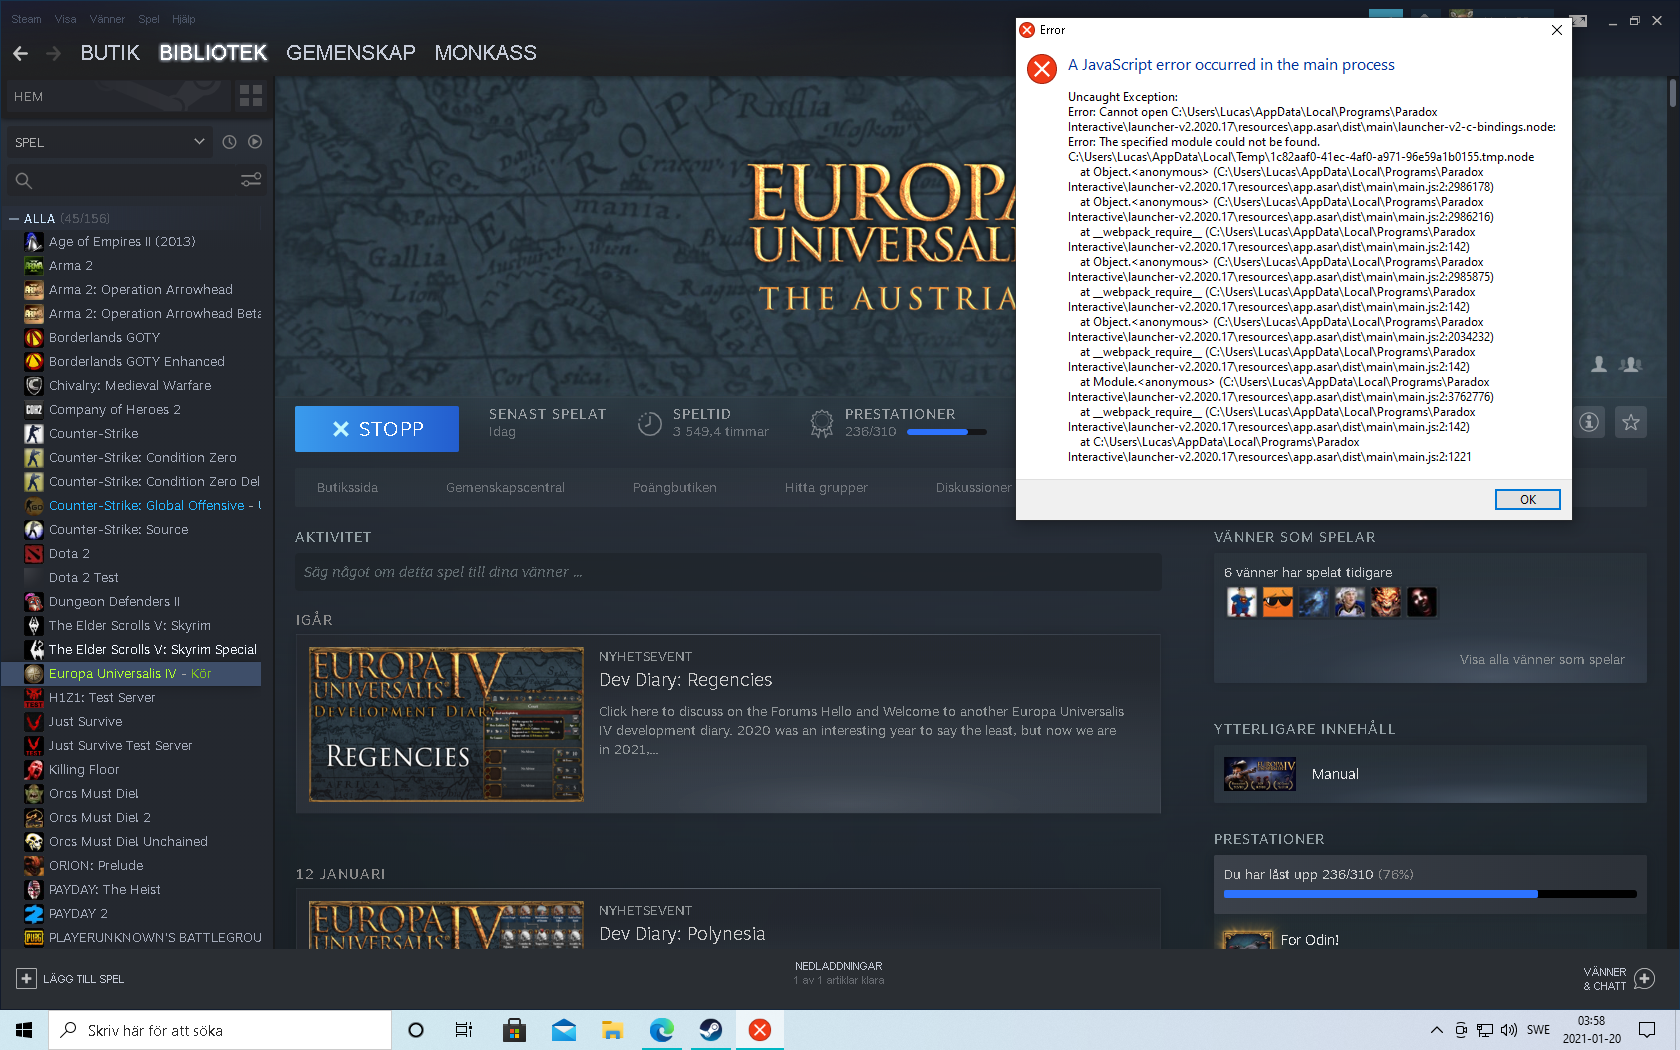Click the recent activity clock icon
1680x1050 pixels.
pyautogui.click(x=229, y=142)
